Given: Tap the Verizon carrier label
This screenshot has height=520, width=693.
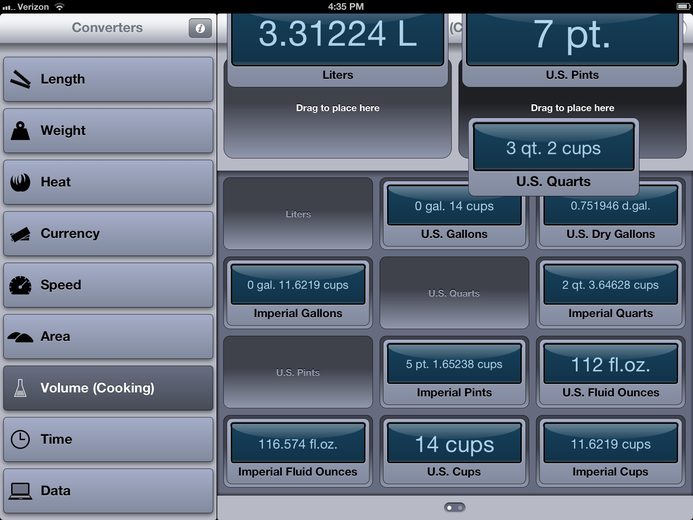Looking at the screenshot, I should click(33, 7).
